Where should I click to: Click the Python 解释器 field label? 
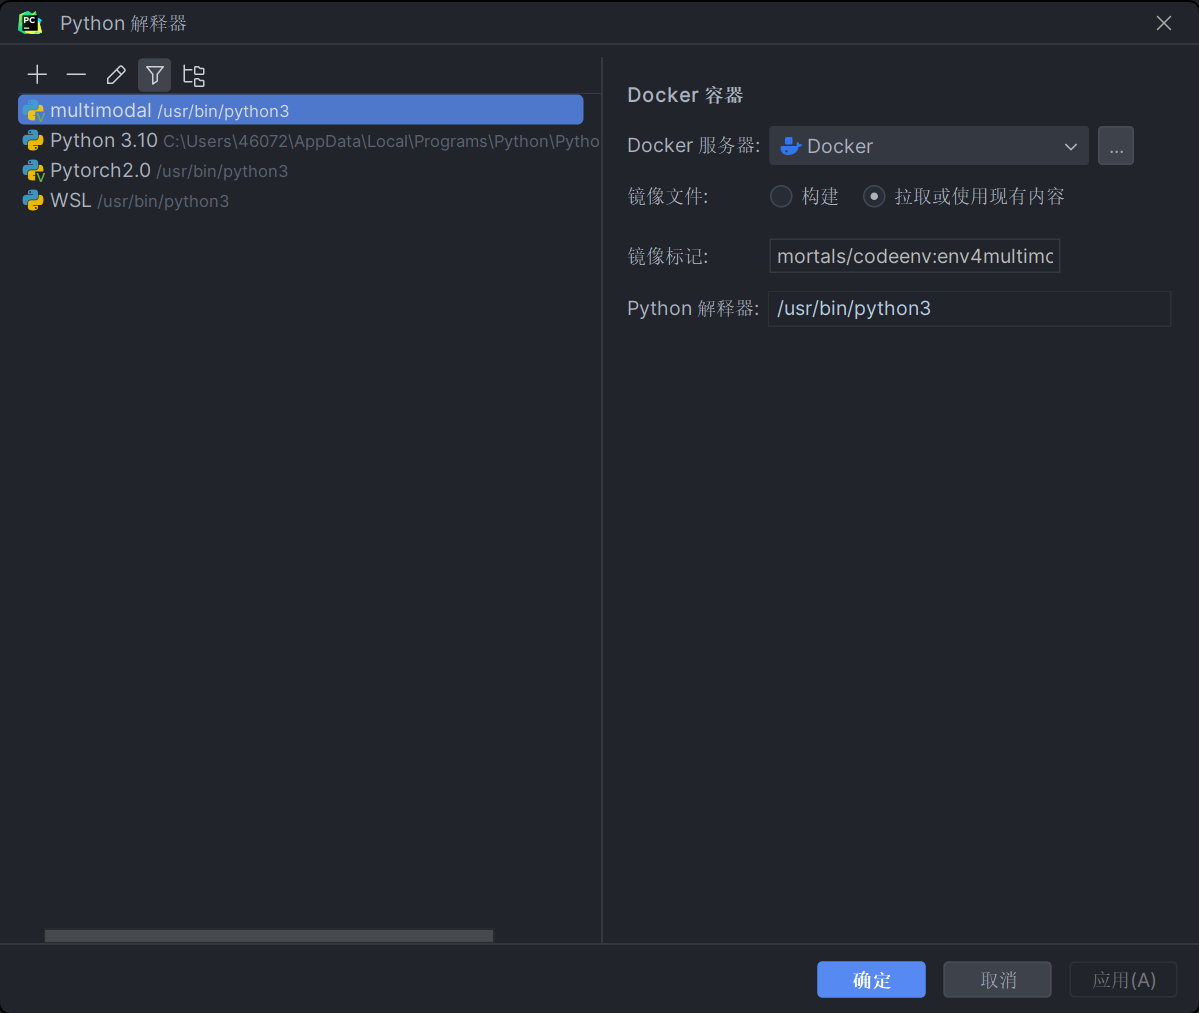(x=693, y=308)
